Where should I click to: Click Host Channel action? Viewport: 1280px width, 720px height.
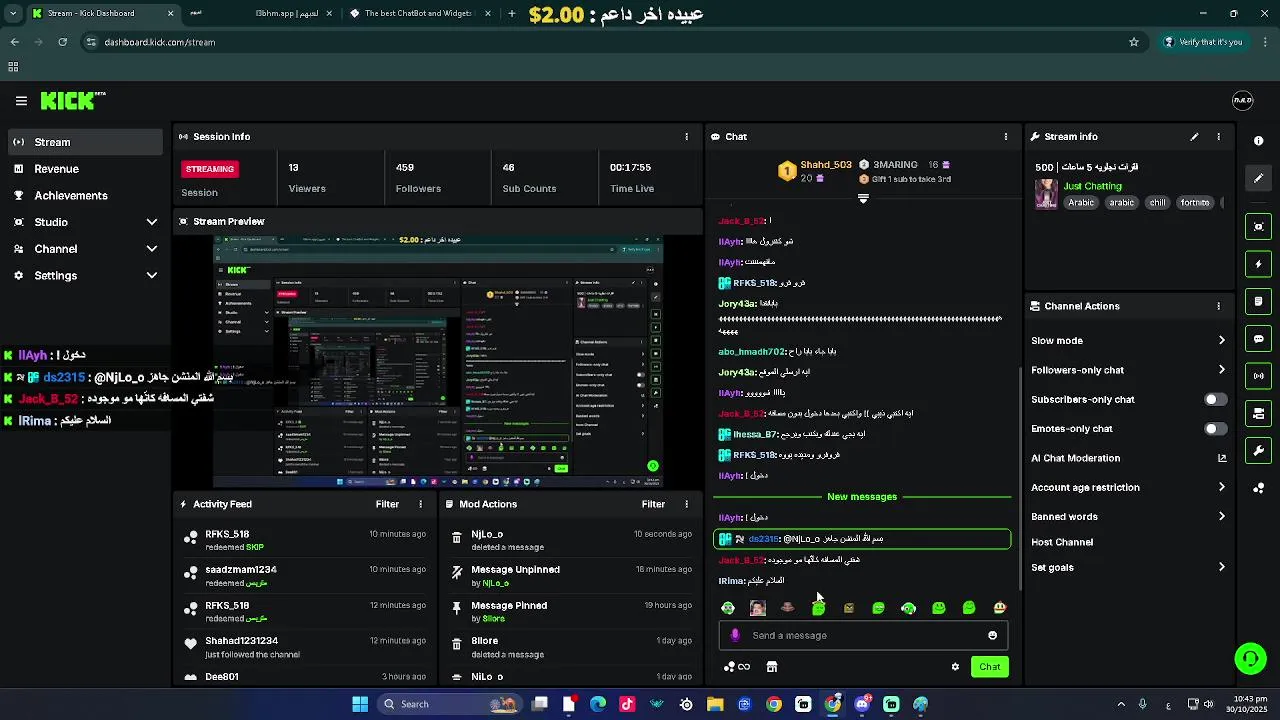point(1062,542)
